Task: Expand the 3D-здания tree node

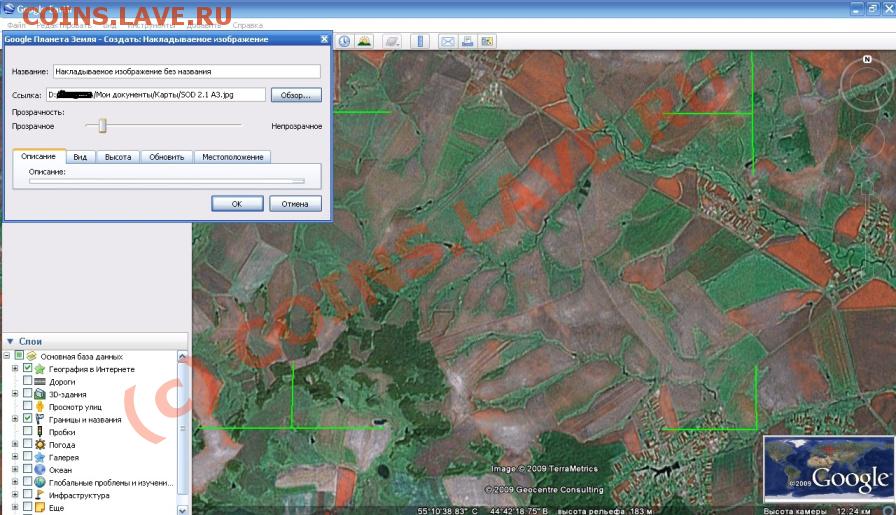Action: 15,394
